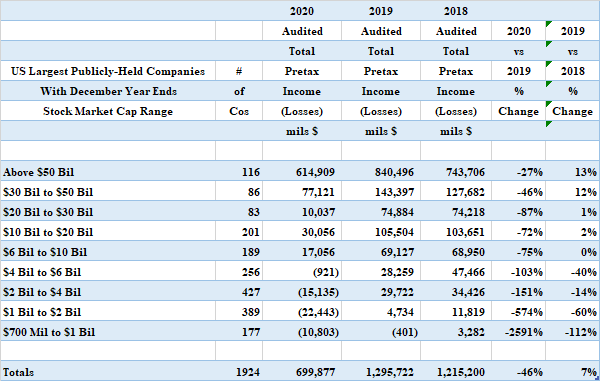Screen dimensions: 600x381
Task: Click the -60% change cell
Action: [x=584, y=312]
